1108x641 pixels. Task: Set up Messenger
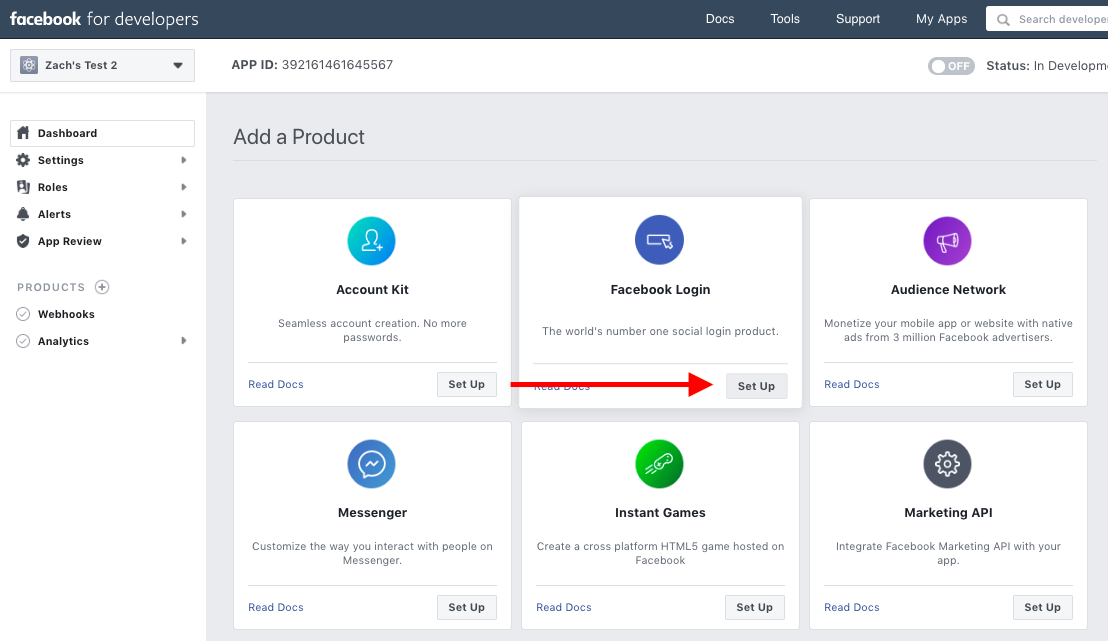[466, 607]
